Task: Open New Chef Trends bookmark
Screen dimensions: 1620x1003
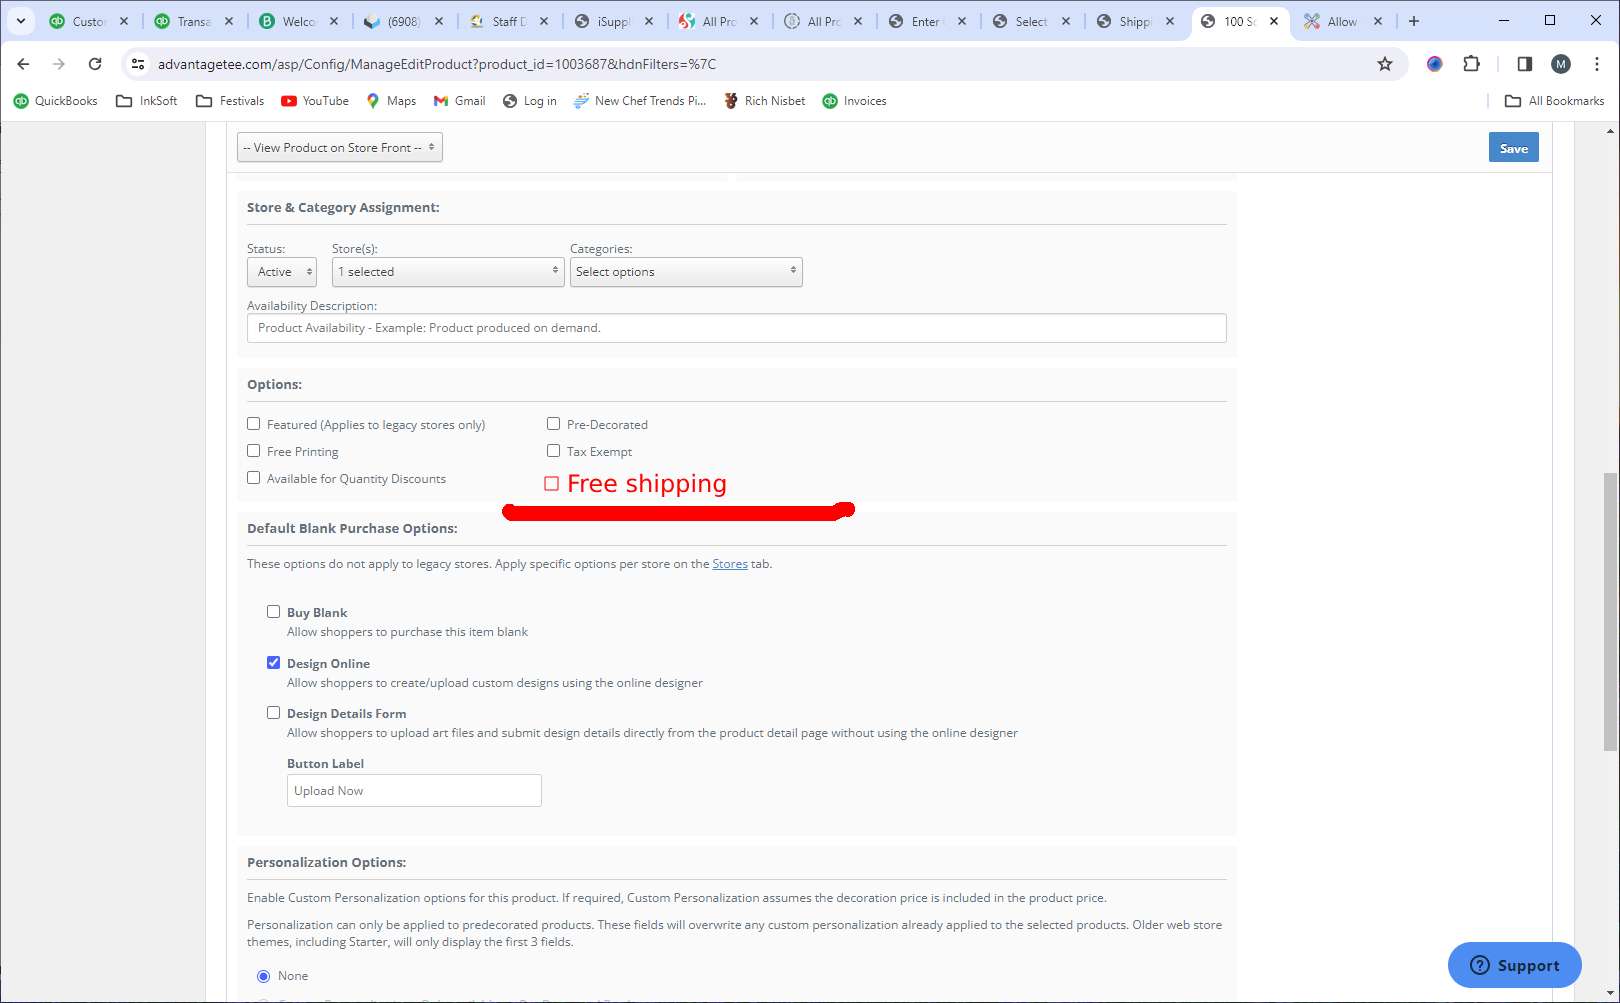Action: point(640,101)
